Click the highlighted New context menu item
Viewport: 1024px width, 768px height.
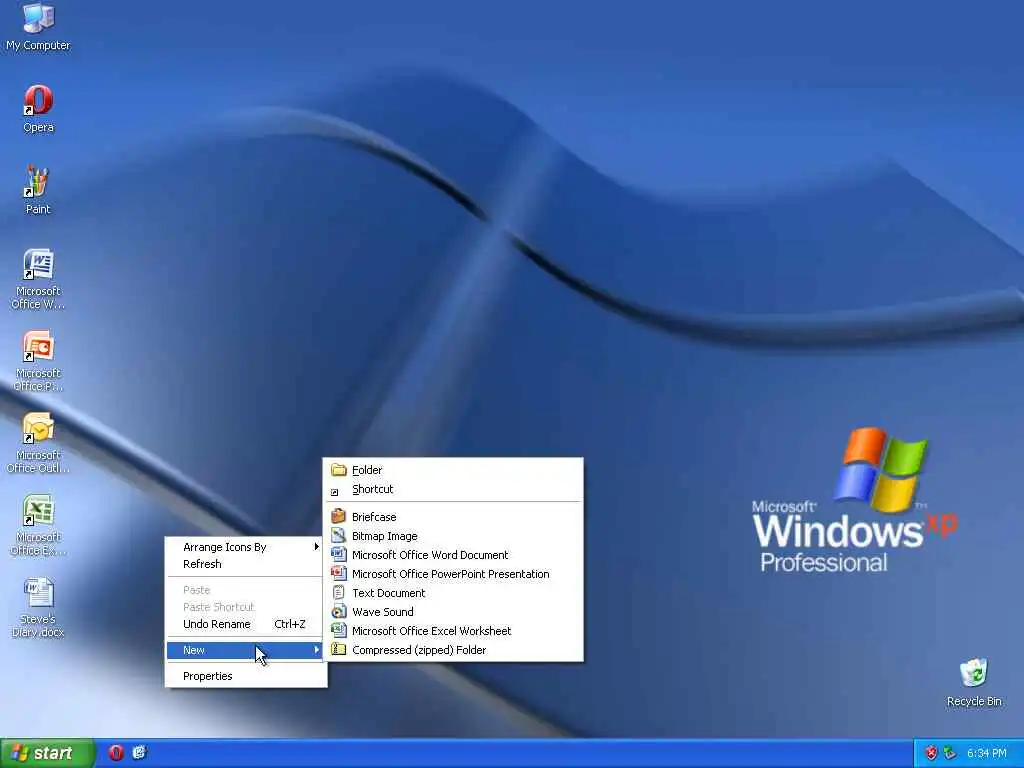pyautogui.click(x=246, y=650)
